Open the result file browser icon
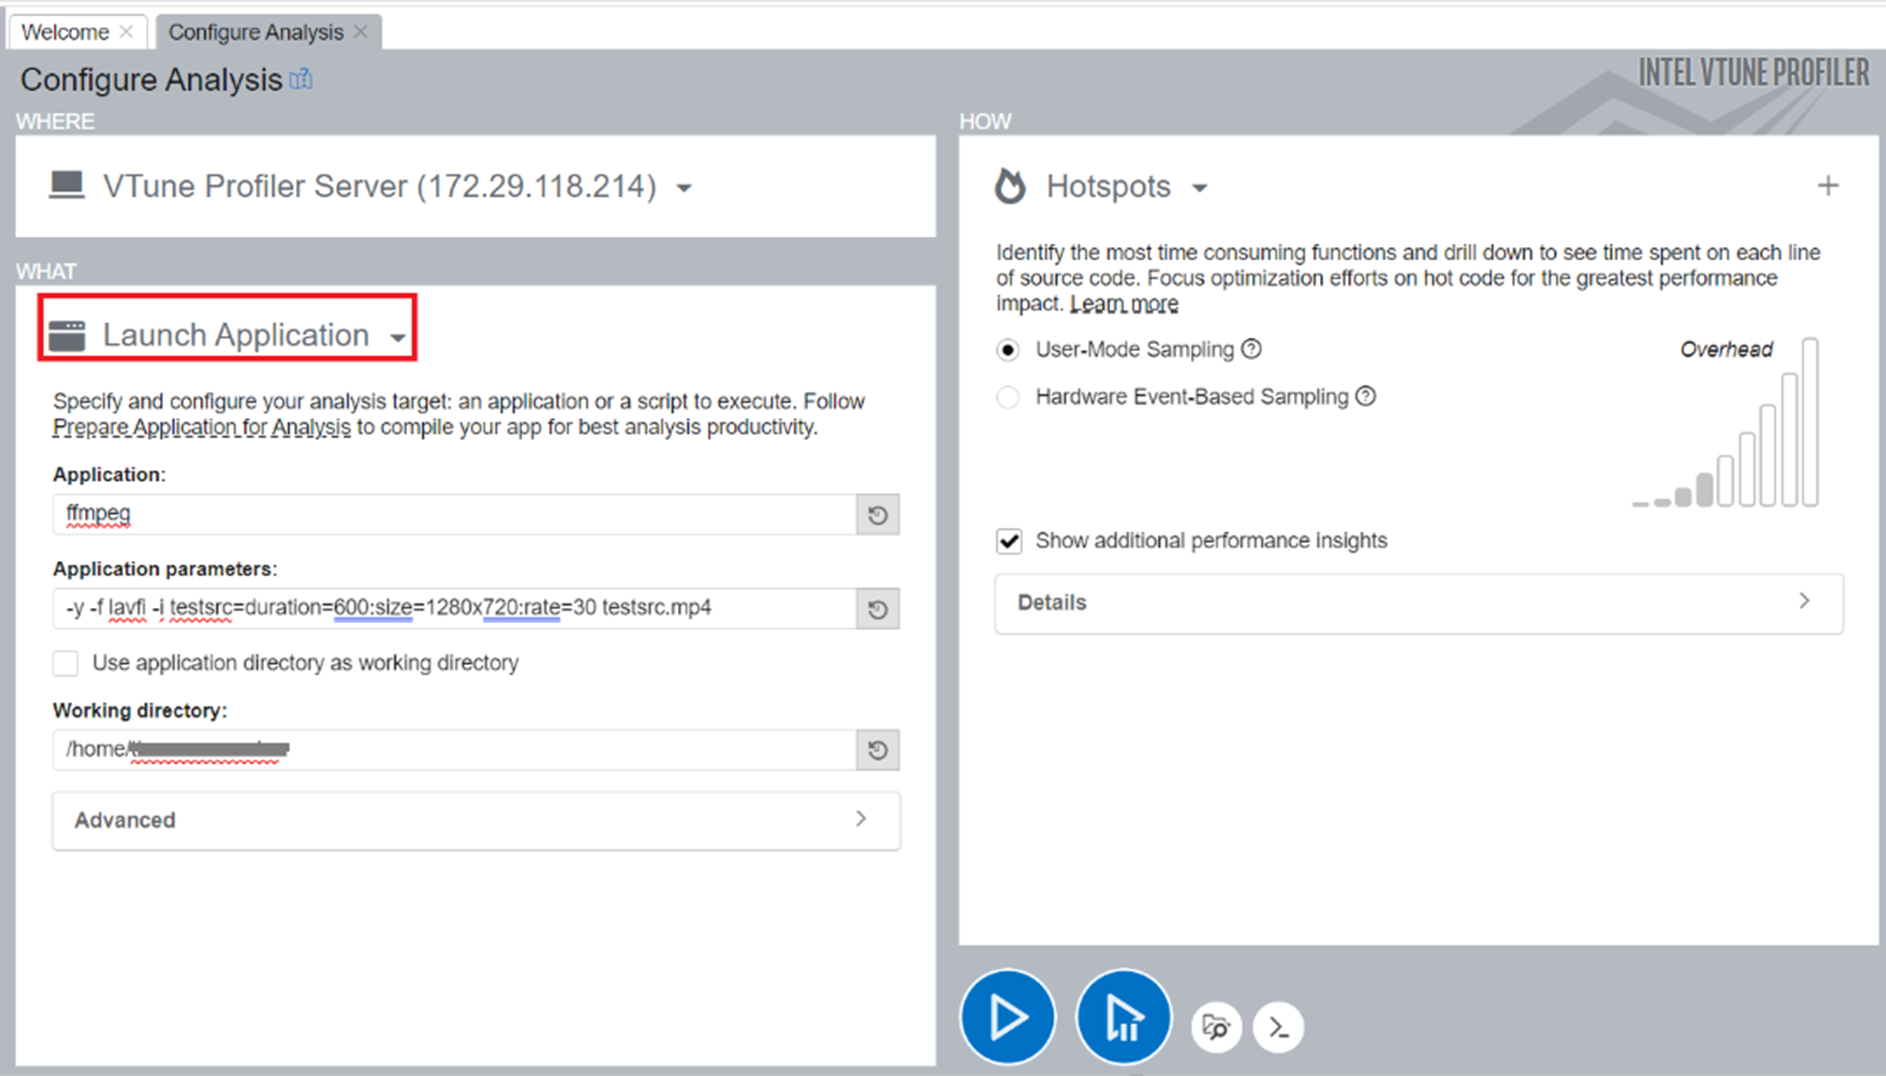The width and height of the screenshot is (1886, 1076). (x=1215, y=1027)
